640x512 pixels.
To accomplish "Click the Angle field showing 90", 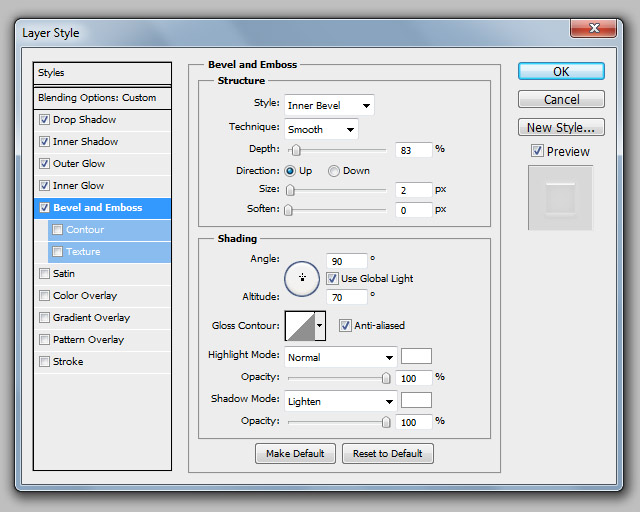I will click(x=347, y=261).
